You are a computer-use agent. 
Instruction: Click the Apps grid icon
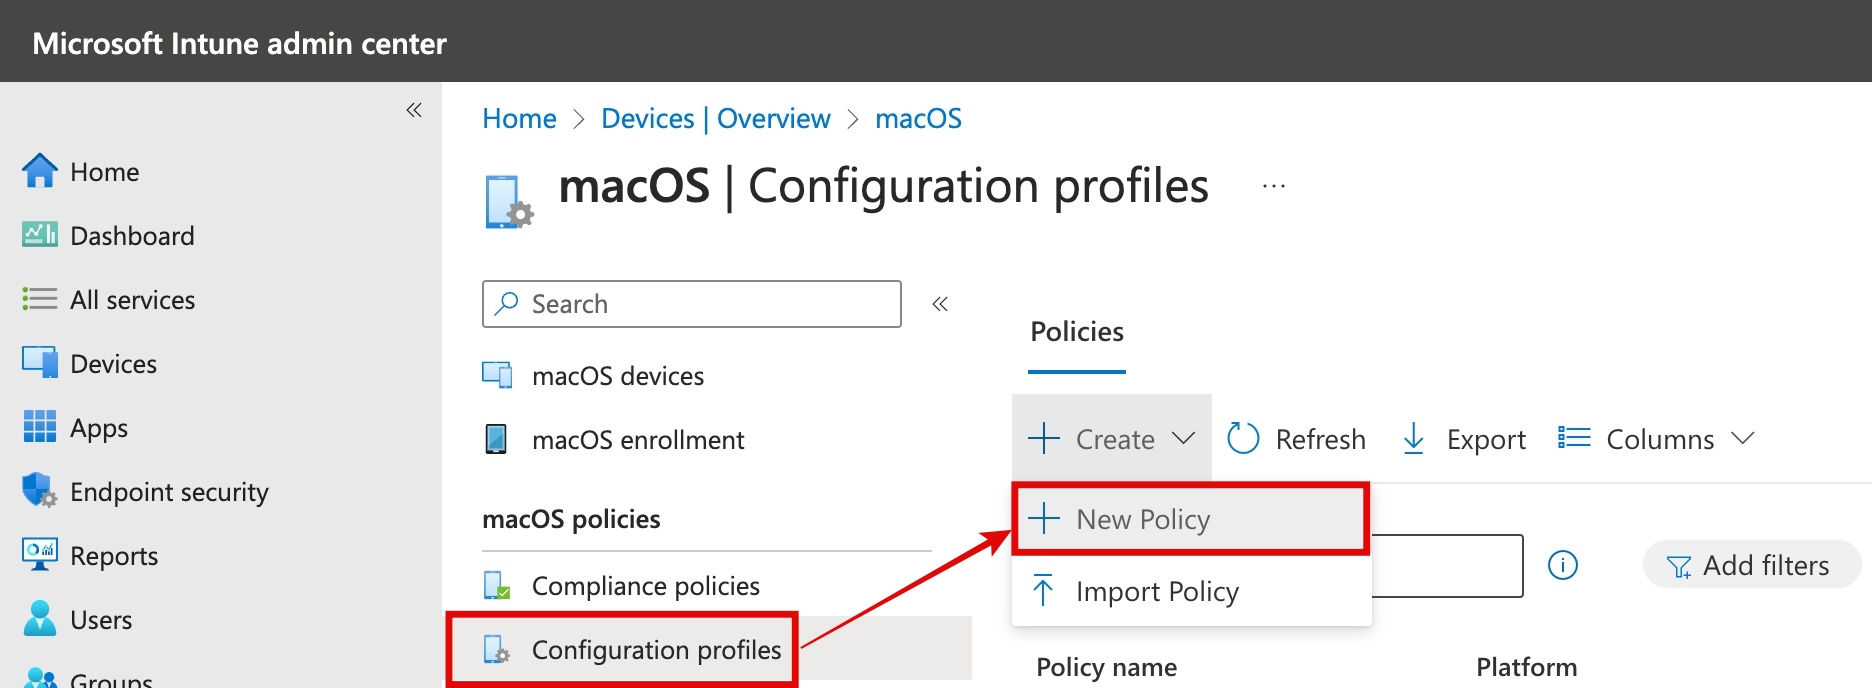pos(40,426)
